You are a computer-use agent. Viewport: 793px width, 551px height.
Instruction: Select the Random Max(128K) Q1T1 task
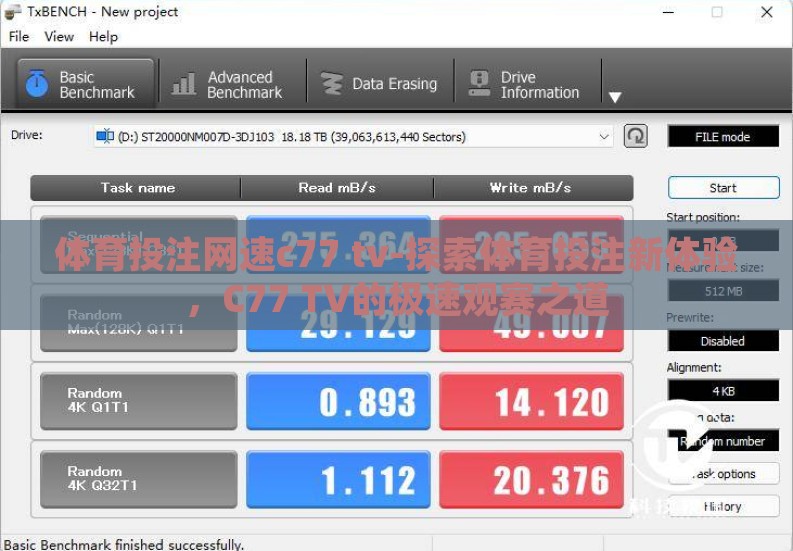click(x=139, y=323)
